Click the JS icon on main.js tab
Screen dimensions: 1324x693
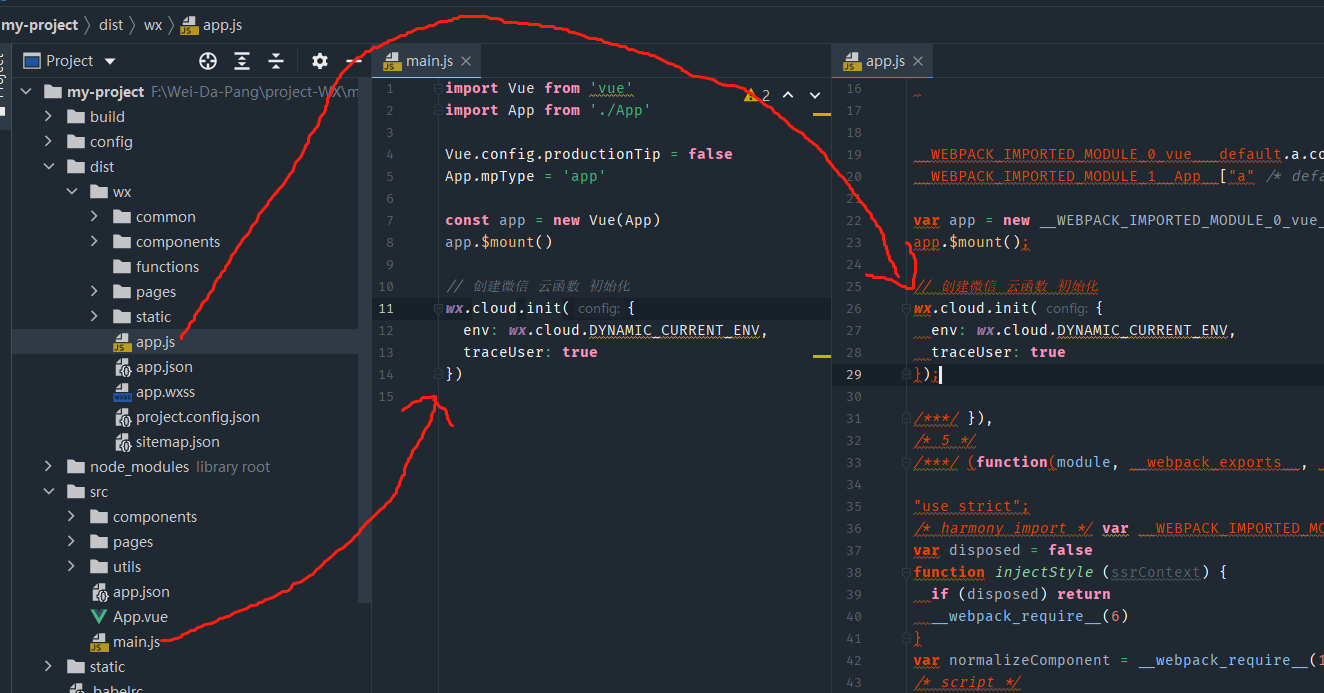click(x=392, y=61)
